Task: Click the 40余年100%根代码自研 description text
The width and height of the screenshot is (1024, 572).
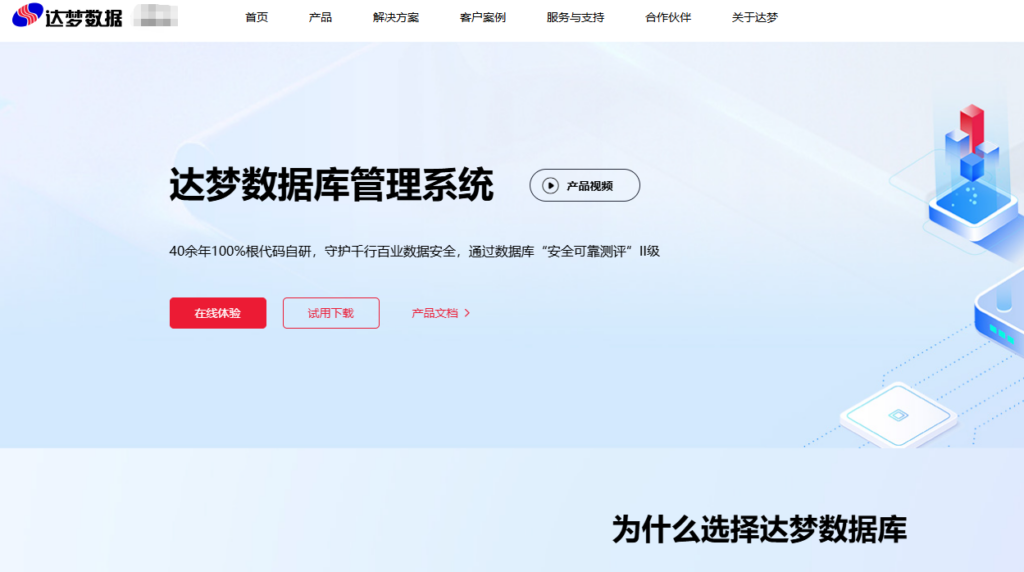Action: coord(415,251)
